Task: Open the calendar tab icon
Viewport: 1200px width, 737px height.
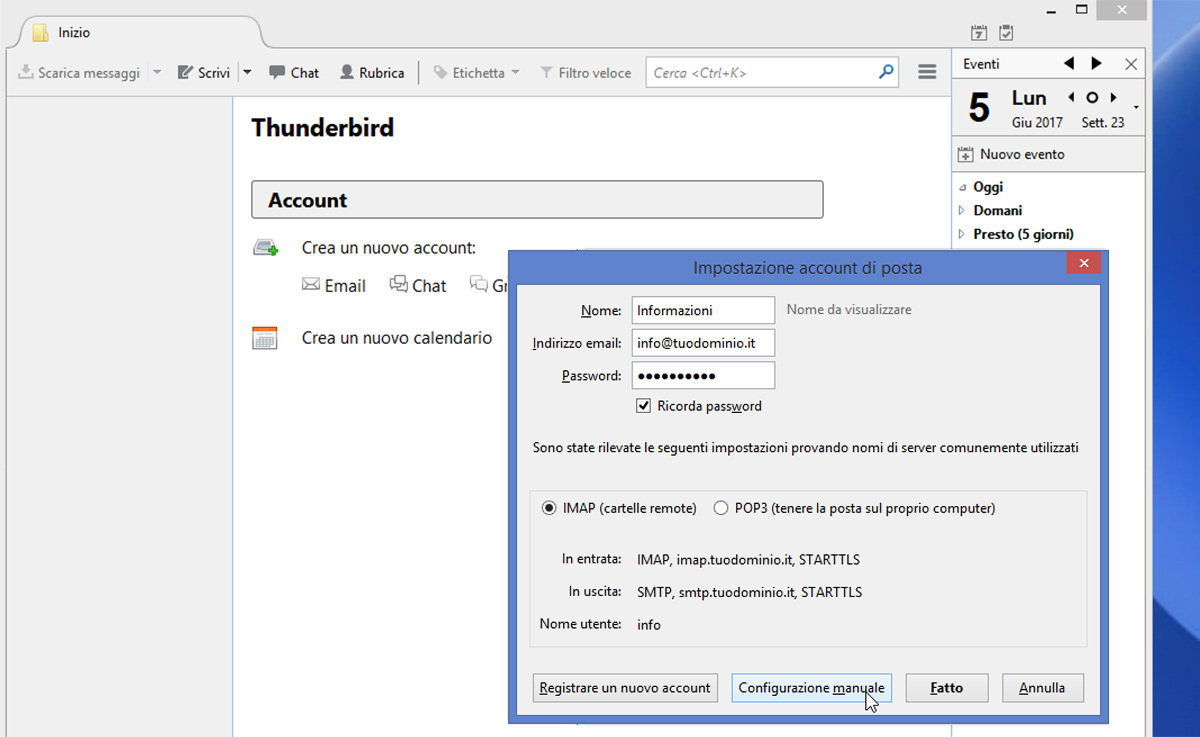Action: point(979,33)
